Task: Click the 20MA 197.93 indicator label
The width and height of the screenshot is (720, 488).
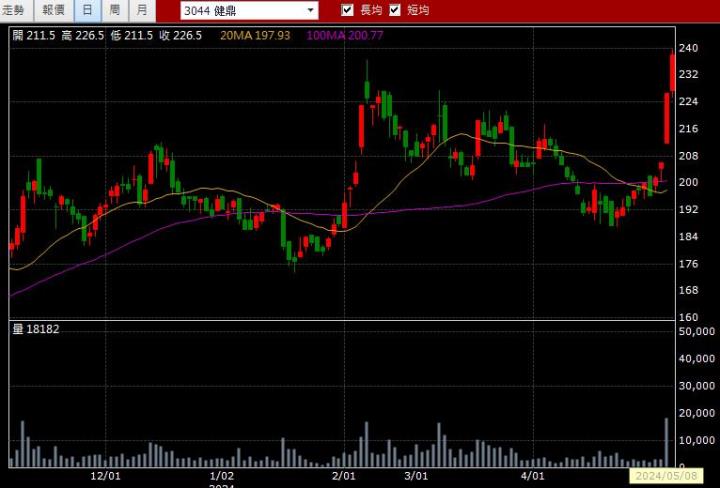Action: click(x=255, y=35)
